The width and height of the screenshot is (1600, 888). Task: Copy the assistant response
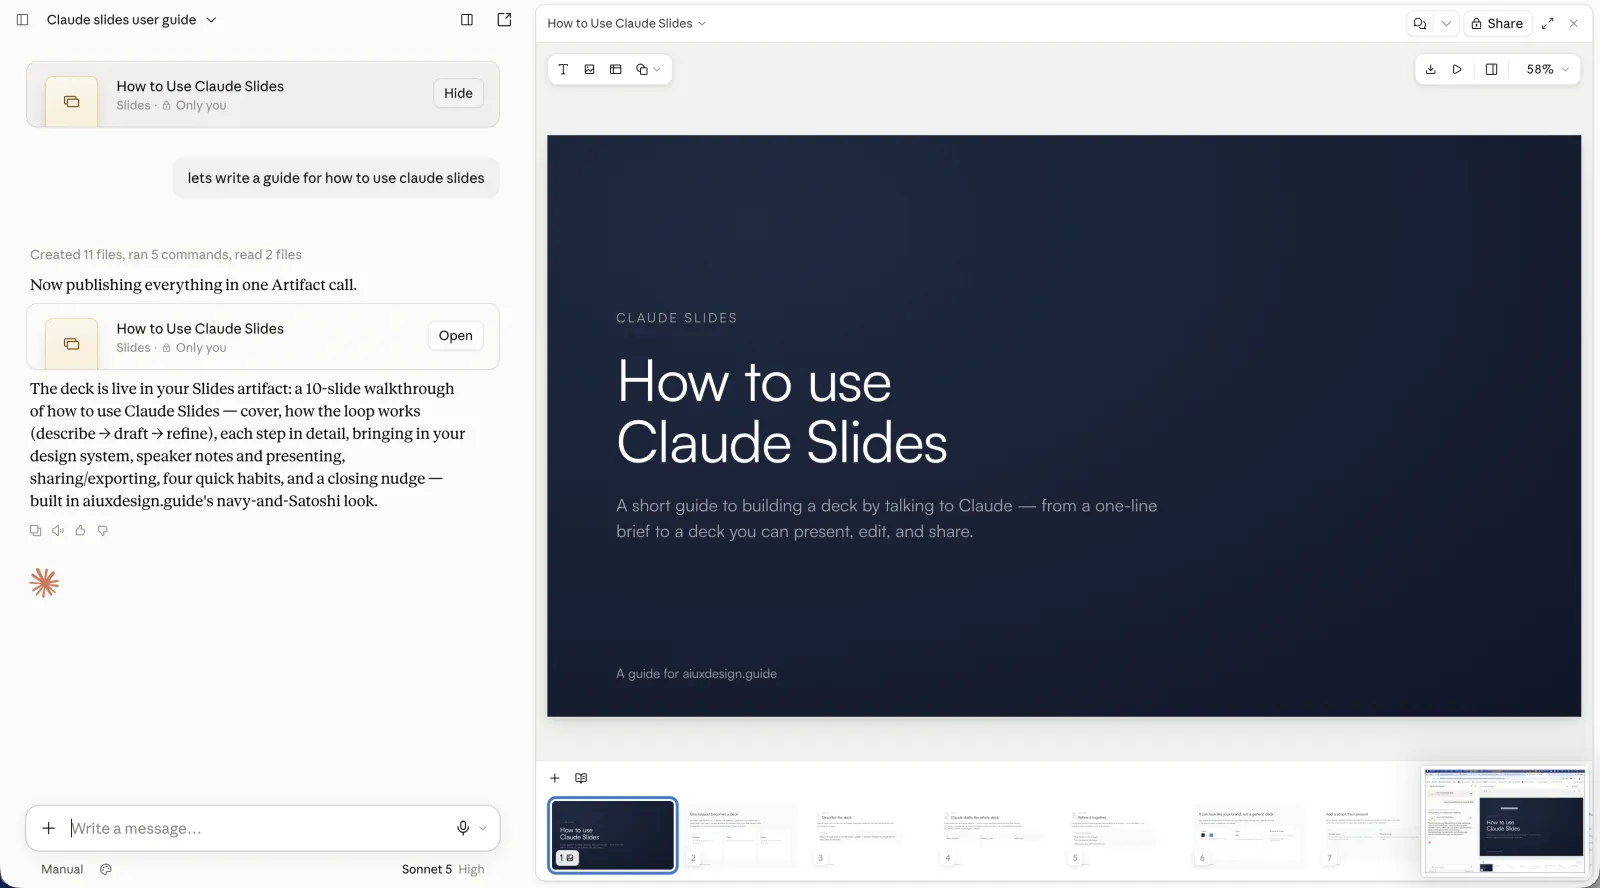[36, 531]
